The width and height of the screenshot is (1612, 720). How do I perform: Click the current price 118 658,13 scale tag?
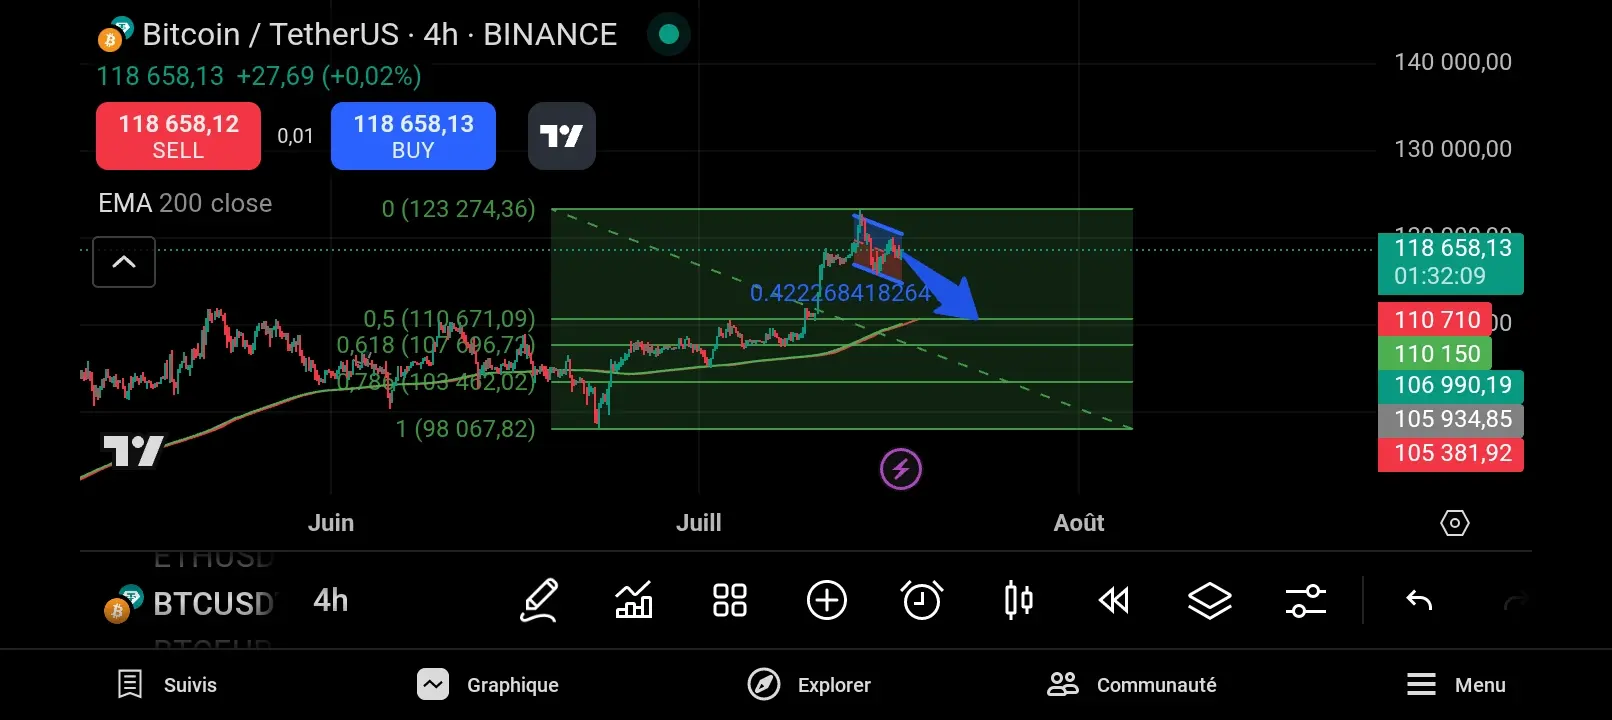click(1451, 262)
